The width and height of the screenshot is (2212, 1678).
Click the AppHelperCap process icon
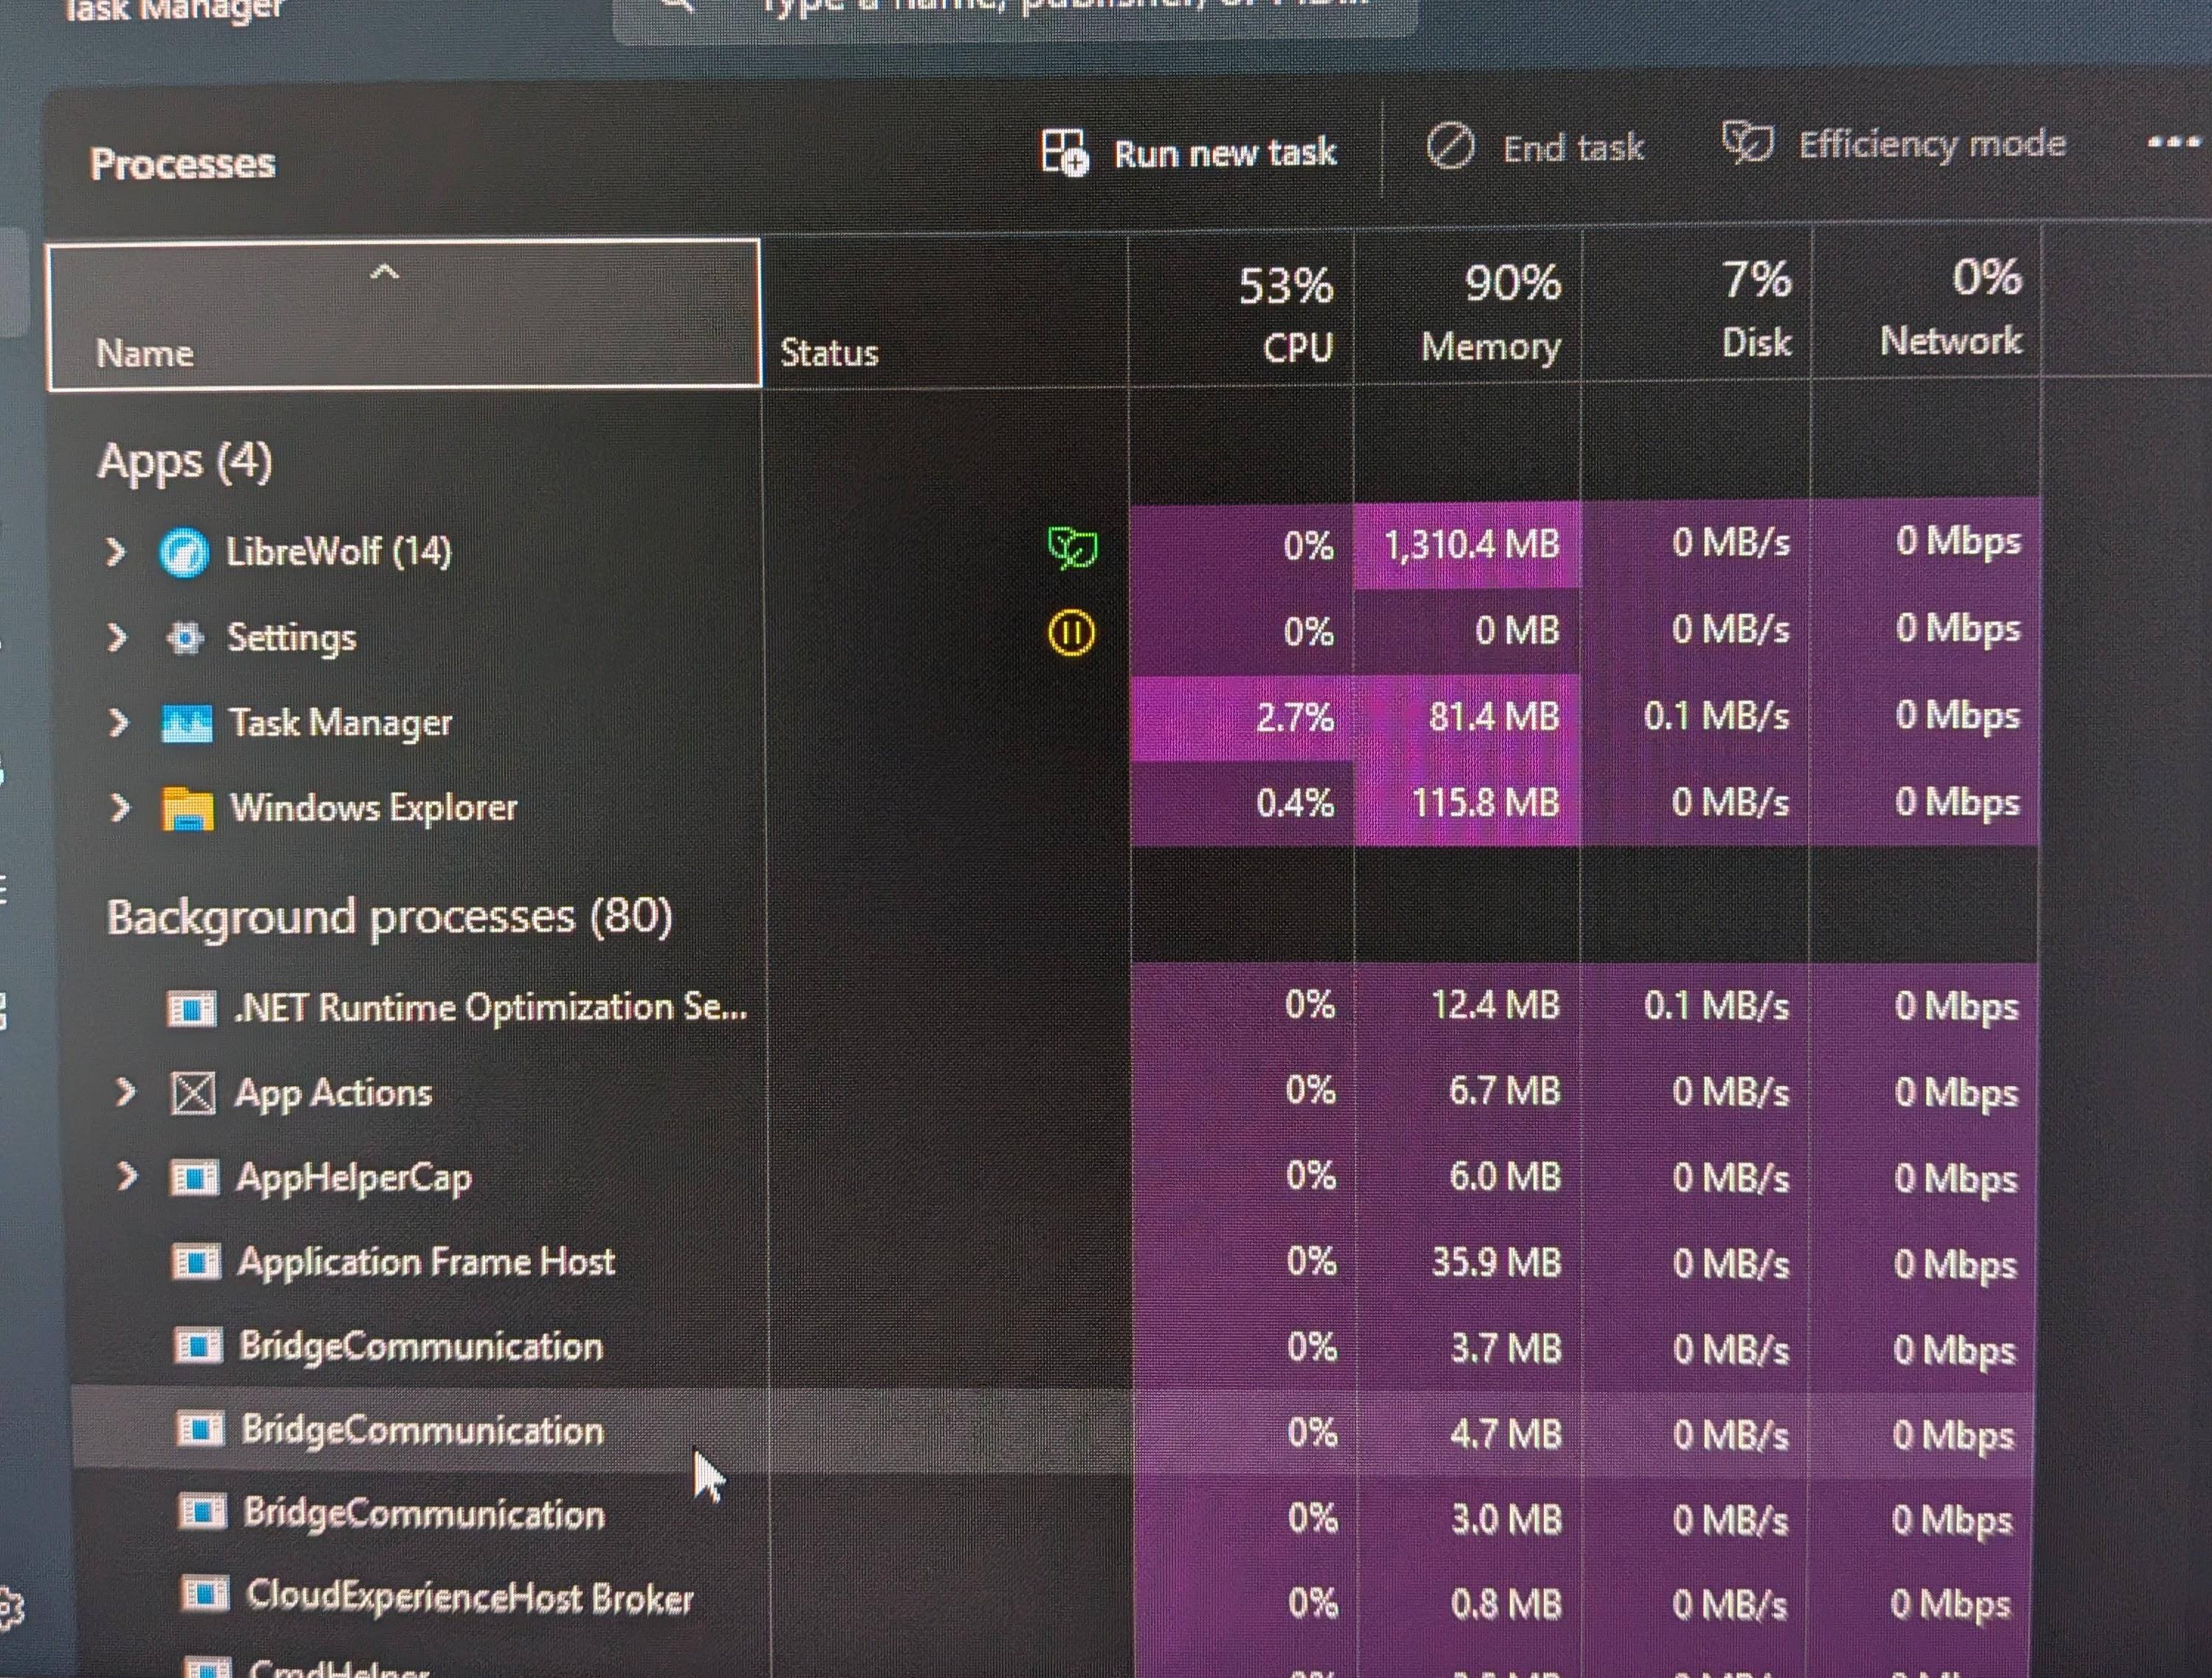(x=195, y=1179)
